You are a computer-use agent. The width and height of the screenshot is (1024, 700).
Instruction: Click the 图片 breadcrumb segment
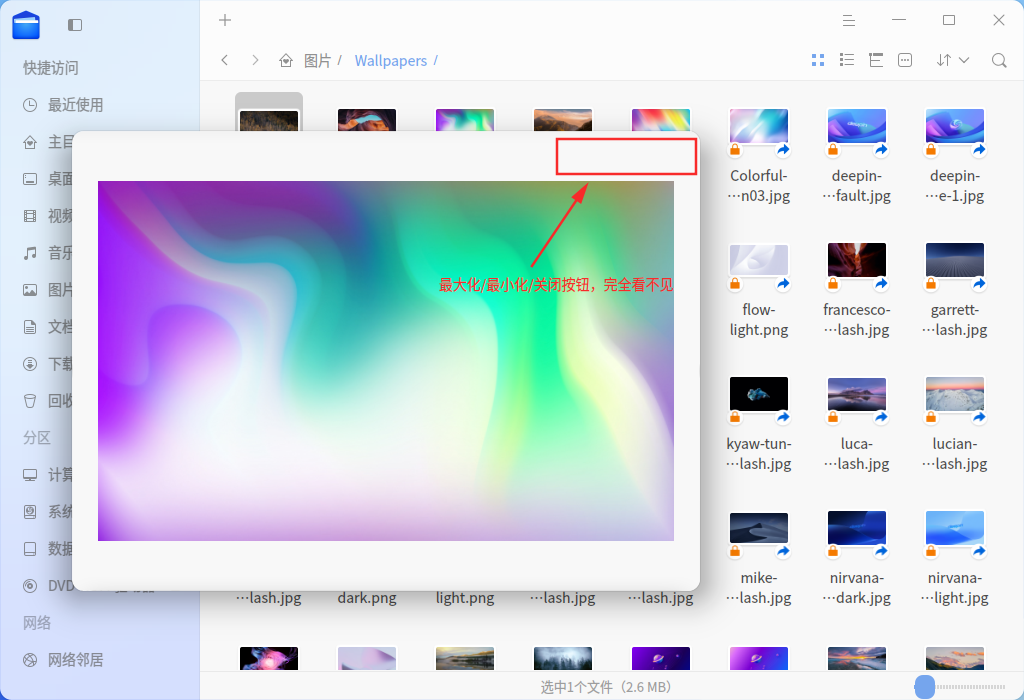(317, 61)
